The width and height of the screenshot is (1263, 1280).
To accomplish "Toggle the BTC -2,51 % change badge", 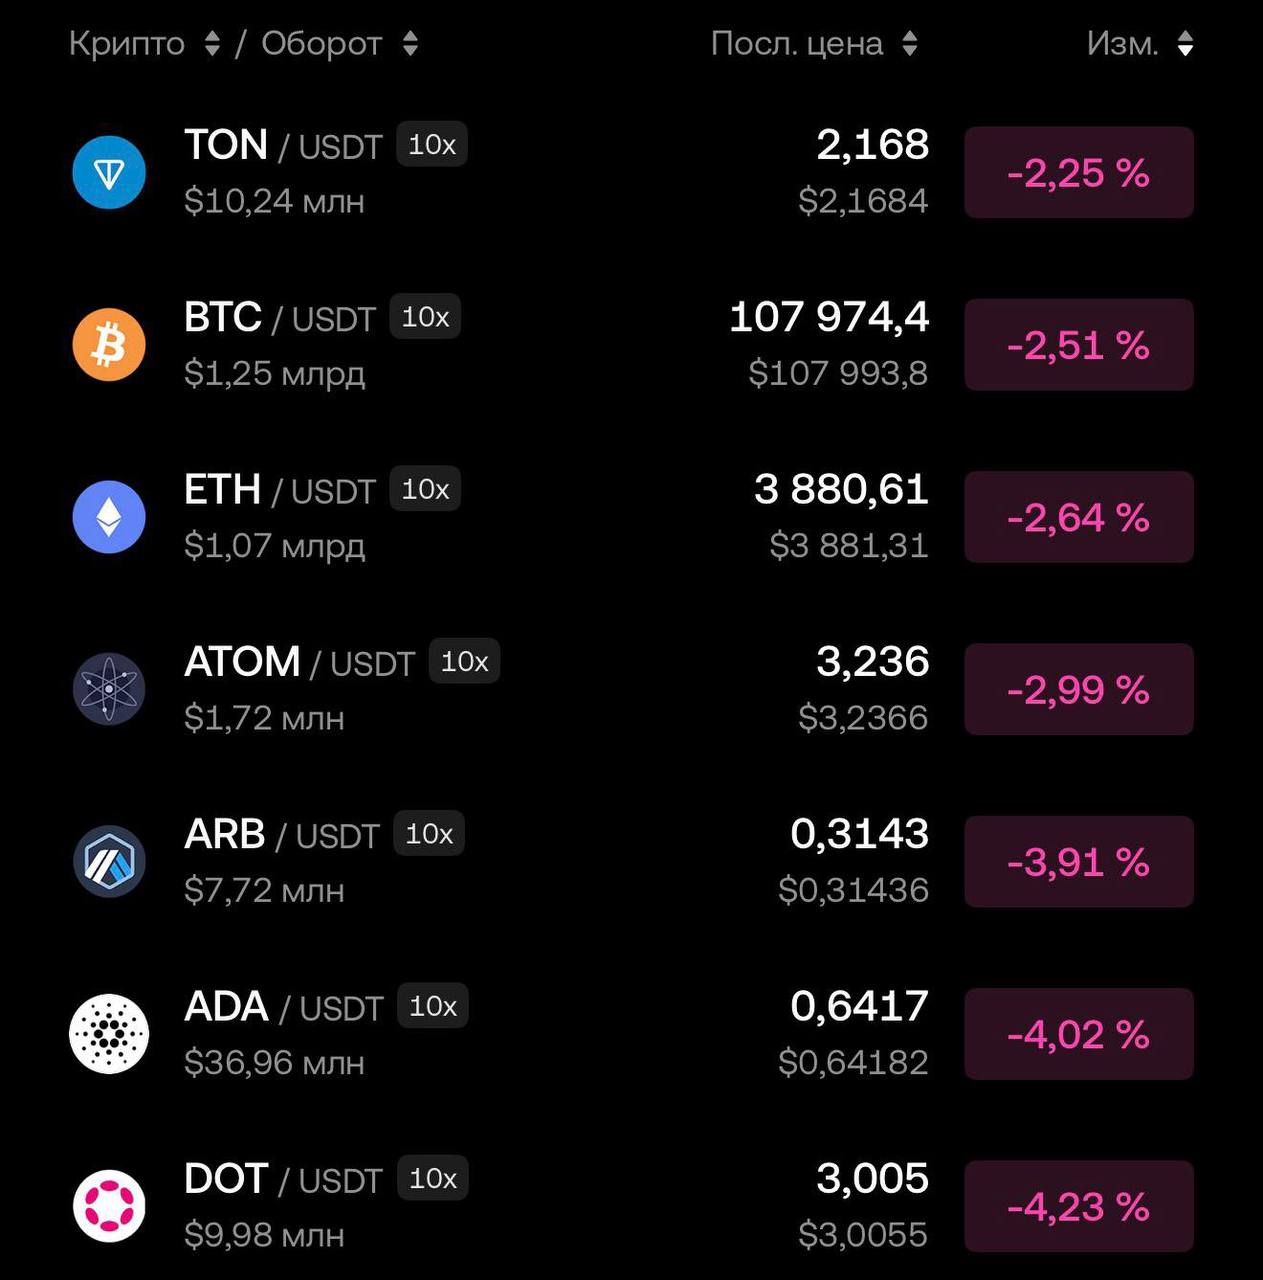I will coord(1078,345).
